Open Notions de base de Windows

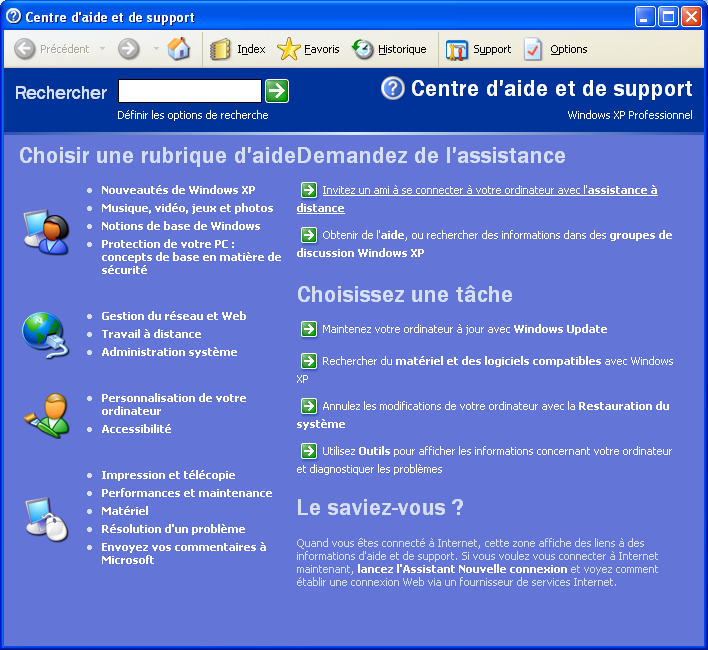click(181, 226)
